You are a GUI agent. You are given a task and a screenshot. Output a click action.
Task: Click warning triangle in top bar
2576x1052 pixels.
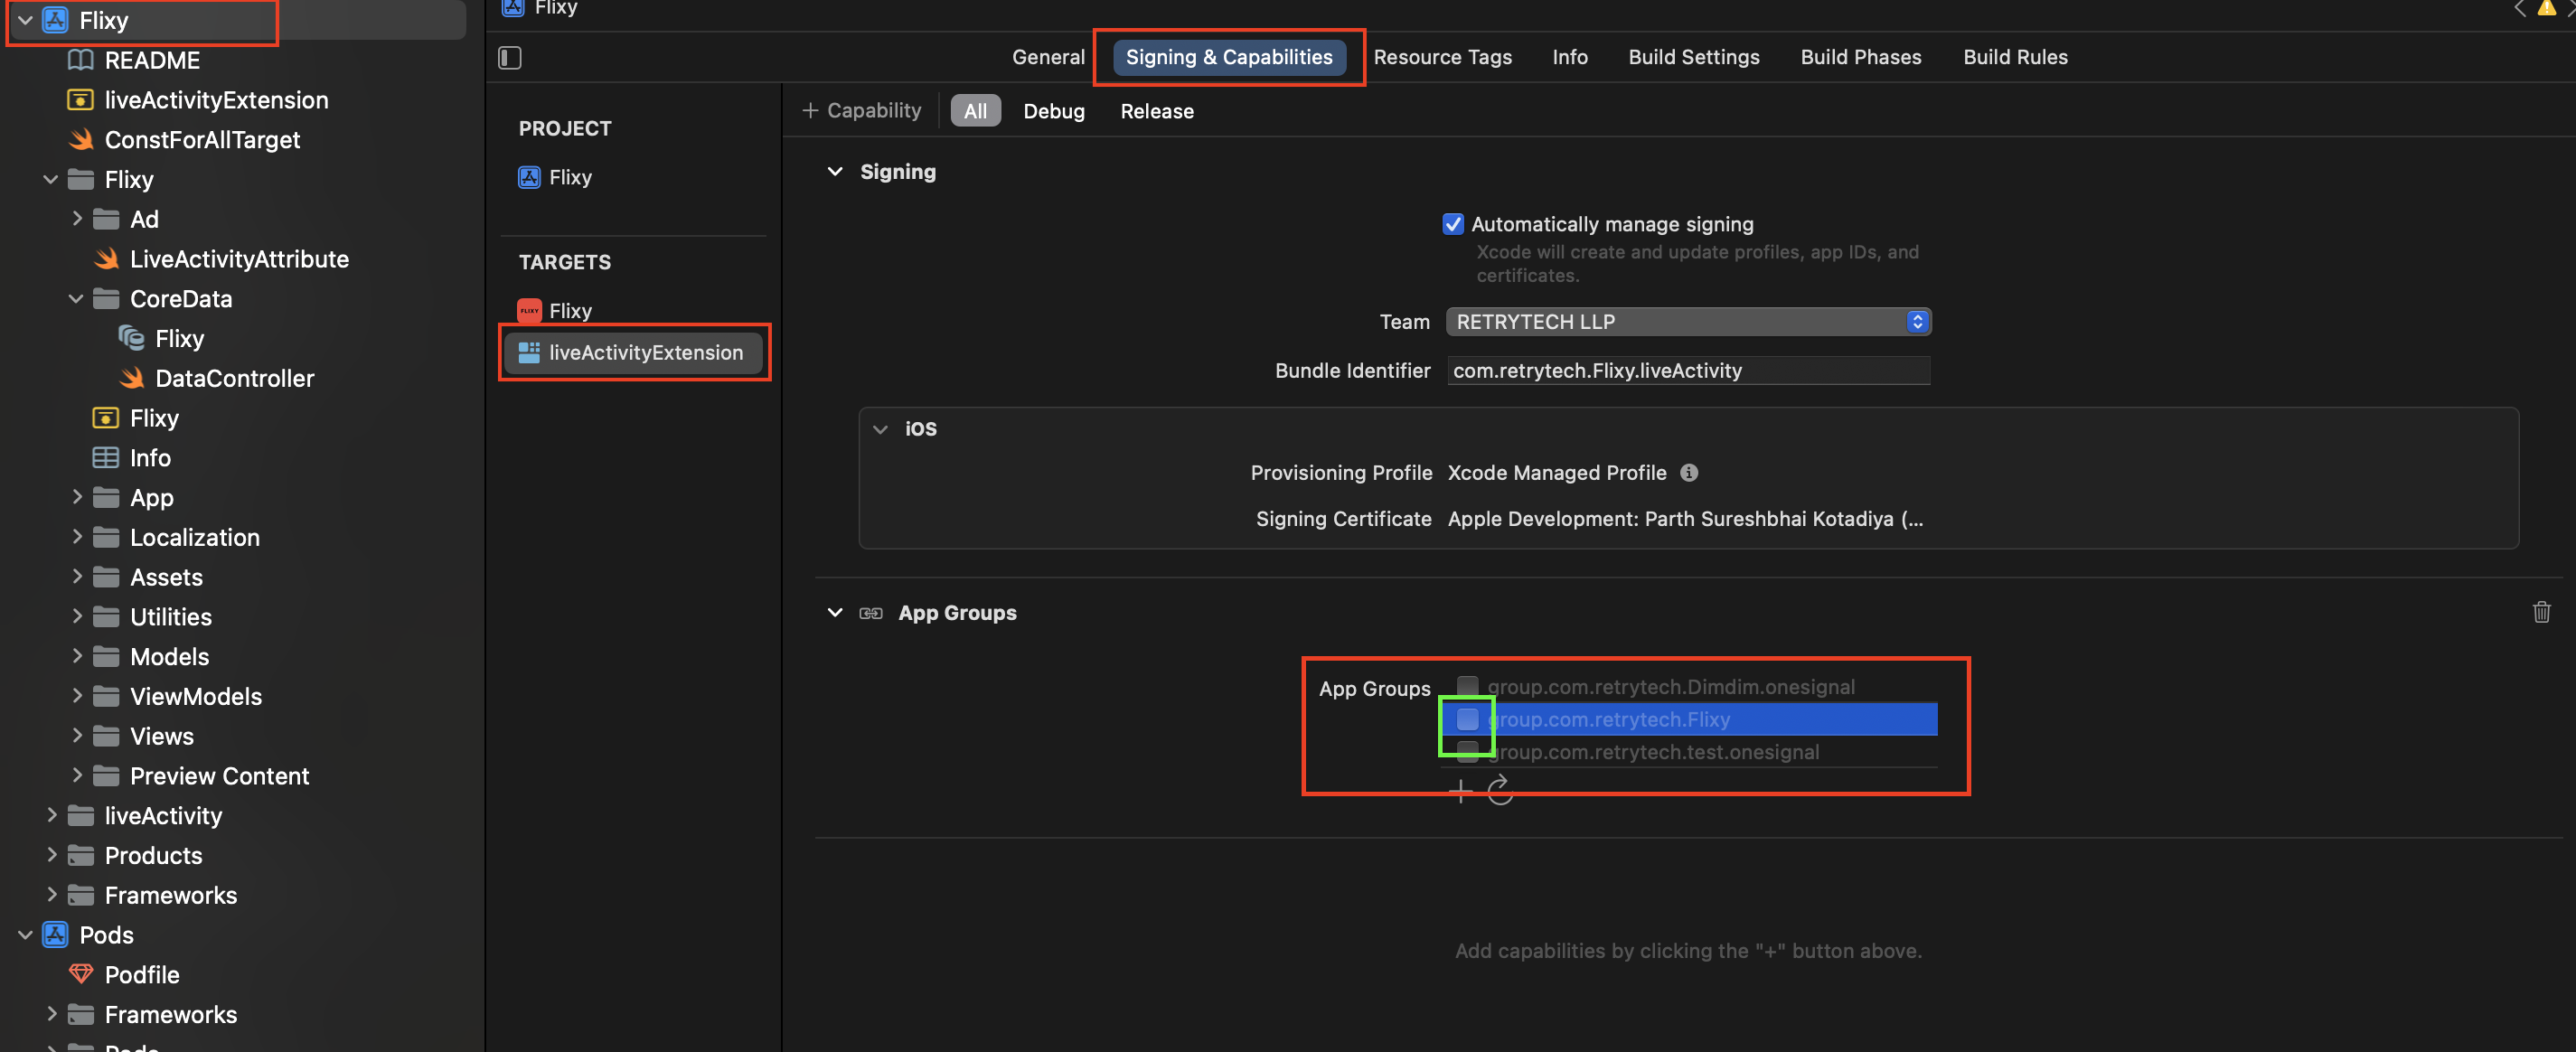2546,8
